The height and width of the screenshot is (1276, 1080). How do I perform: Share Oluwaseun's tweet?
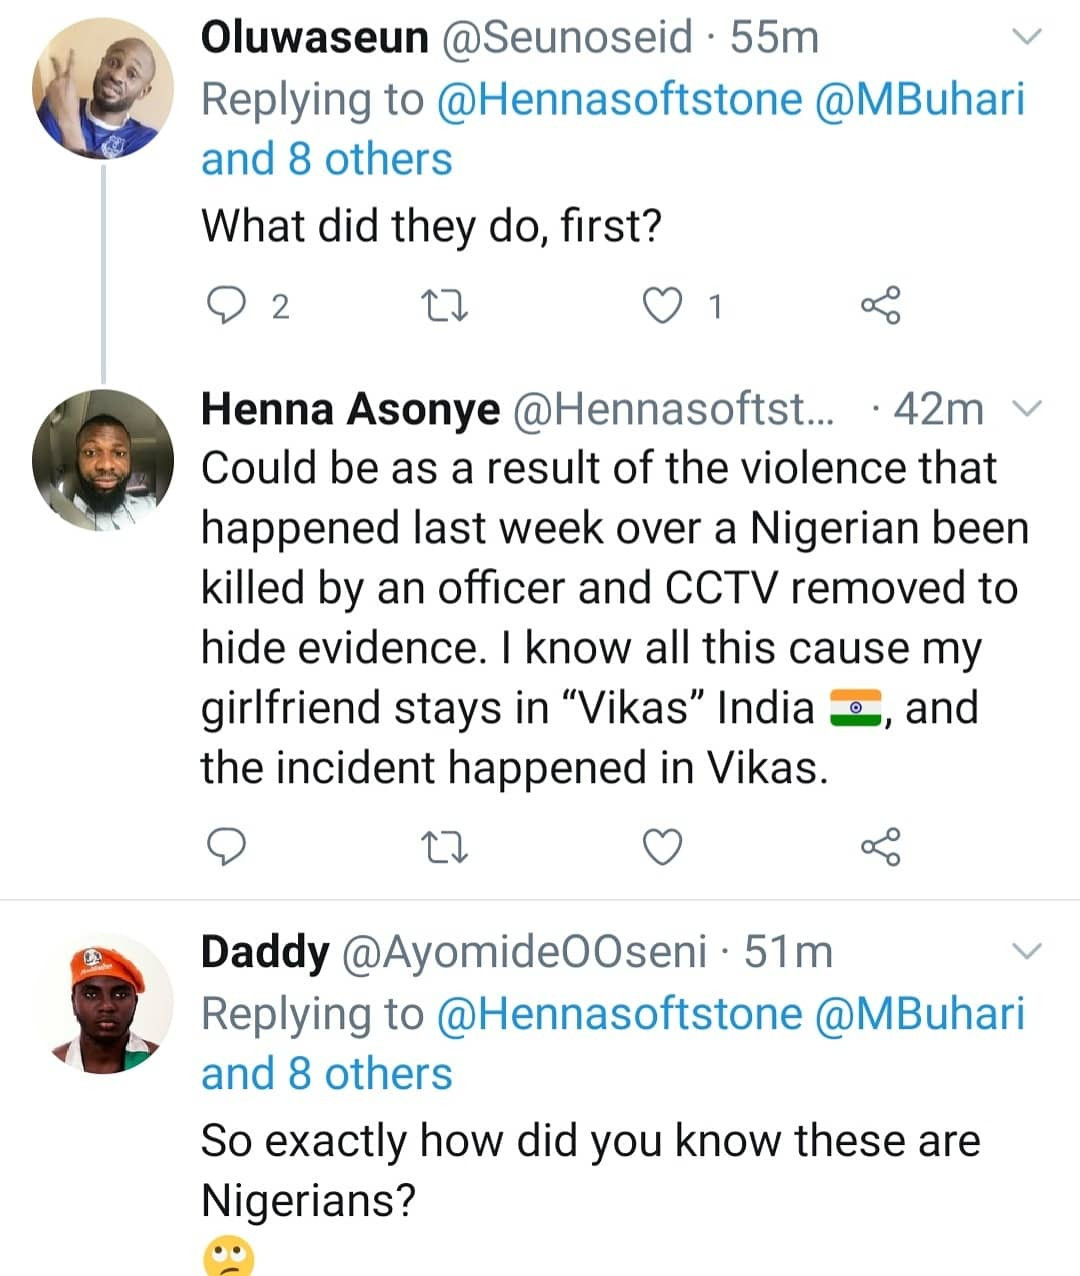point(881,306)
